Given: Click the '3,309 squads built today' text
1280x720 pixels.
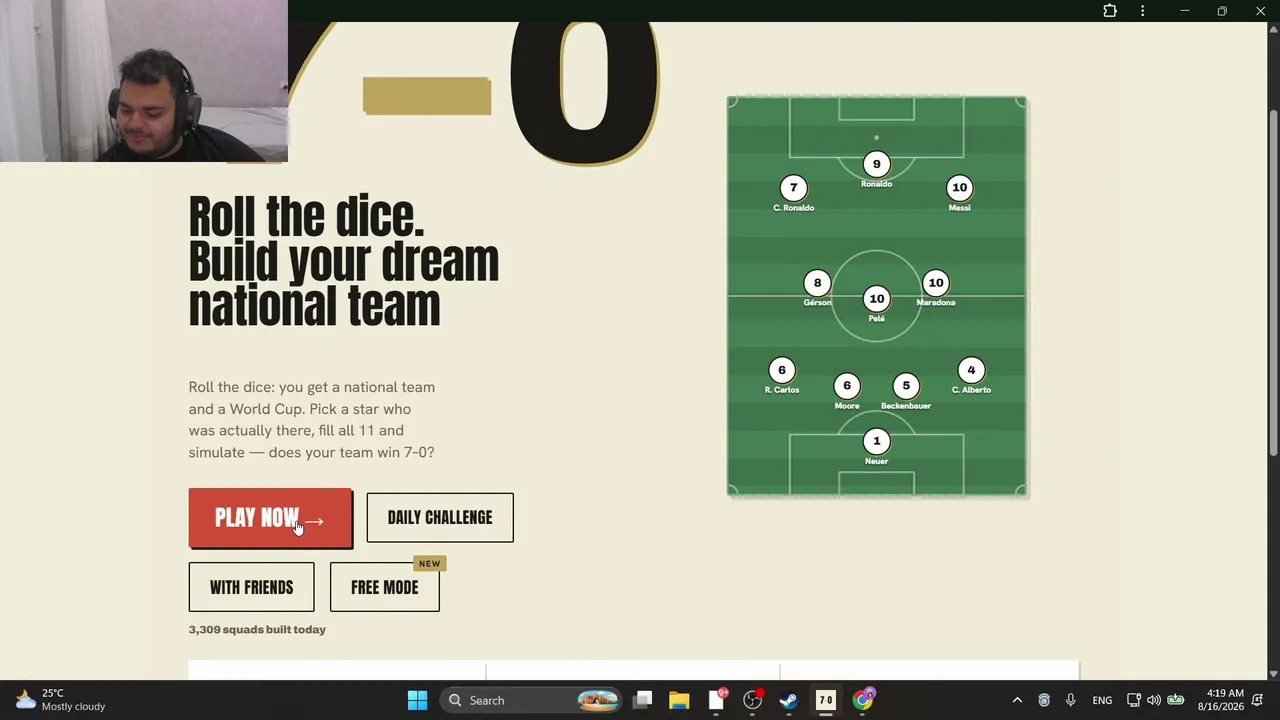Looking at the screenshot, I should (257, 629).
